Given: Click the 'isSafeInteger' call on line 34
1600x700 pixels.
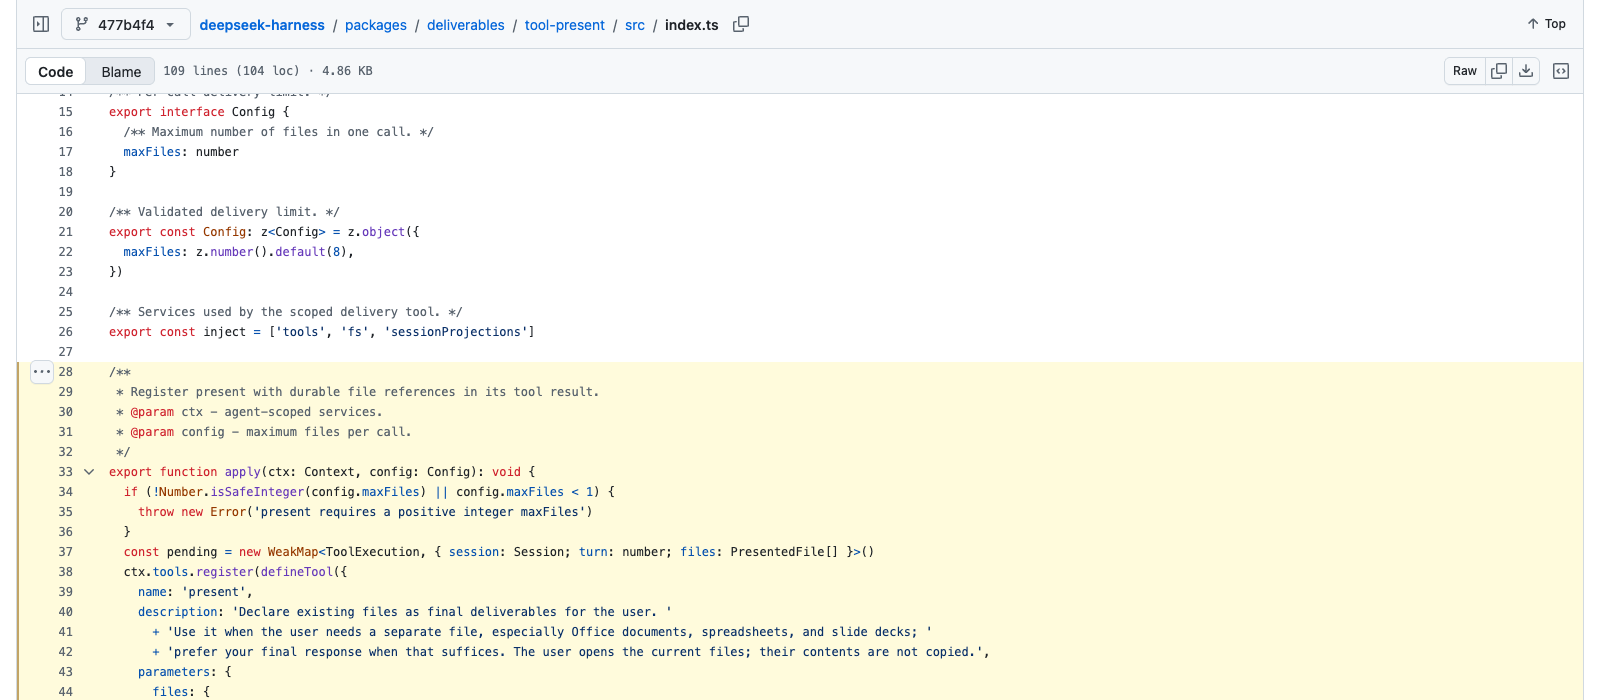Looking at the screenshot, I should pos(257,492).
